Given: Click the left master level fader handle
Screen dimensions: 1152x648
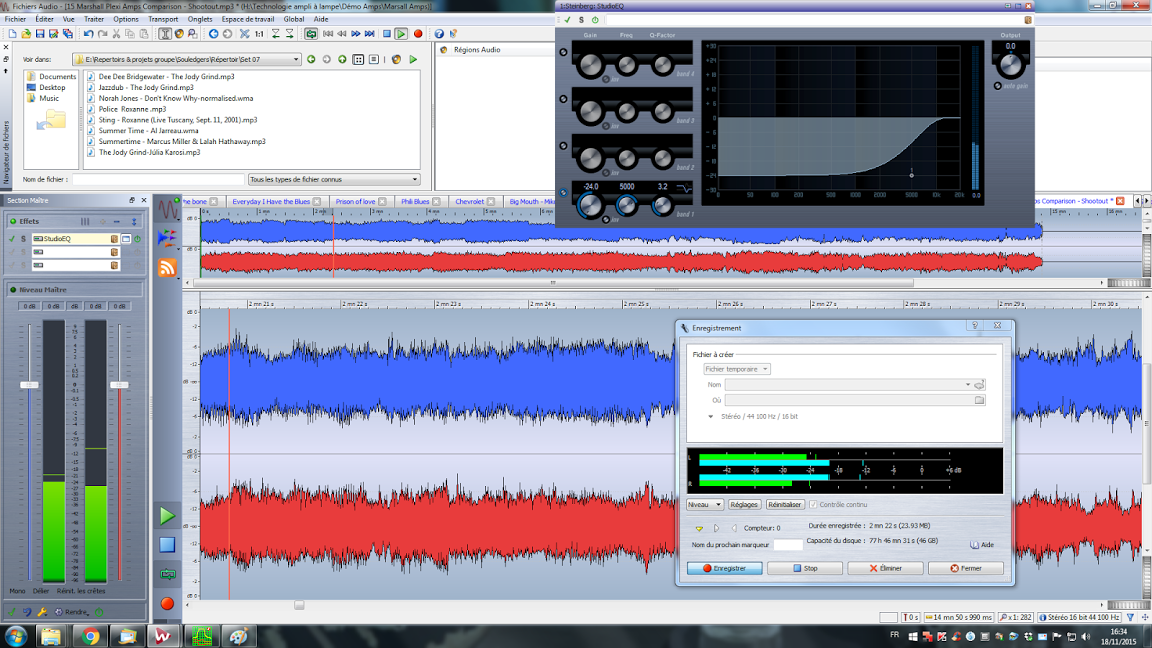Looking at the screenshot, I should 30,385.
